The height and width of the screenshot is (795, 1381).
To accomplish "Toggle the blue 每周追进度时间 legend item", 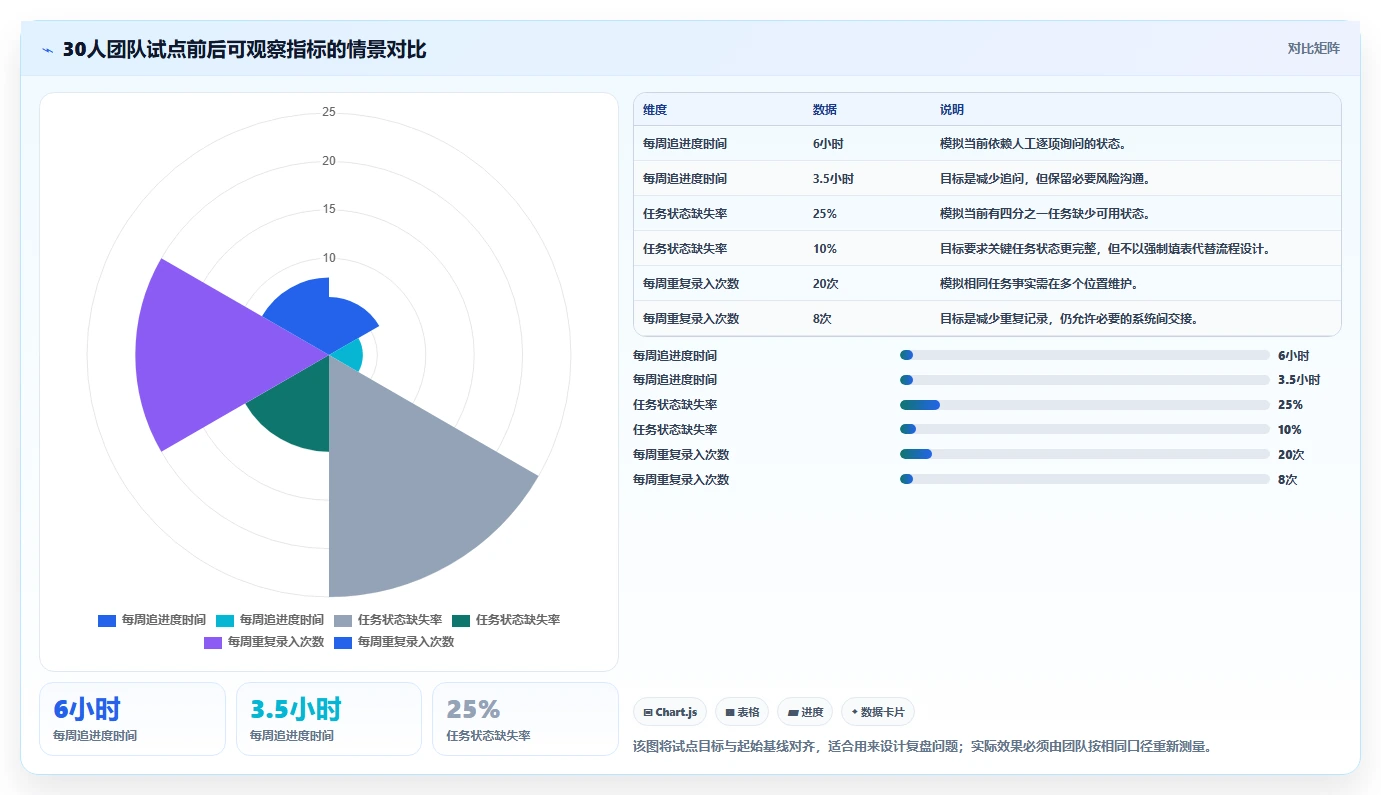I will tap(152, 620).
